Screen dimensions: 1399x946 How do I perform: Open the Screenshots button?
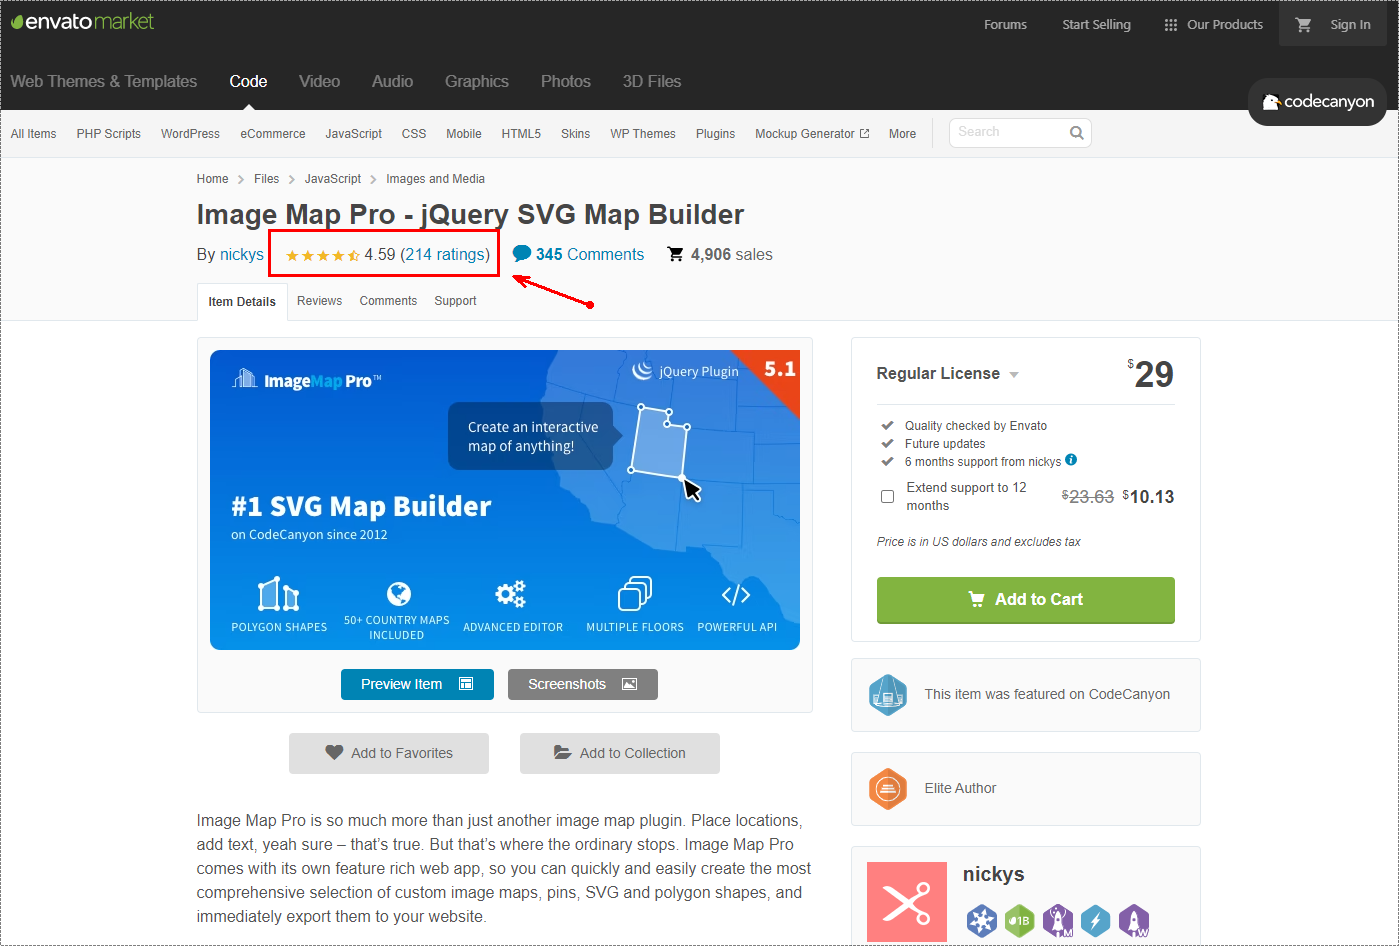[x=583, y=684]
